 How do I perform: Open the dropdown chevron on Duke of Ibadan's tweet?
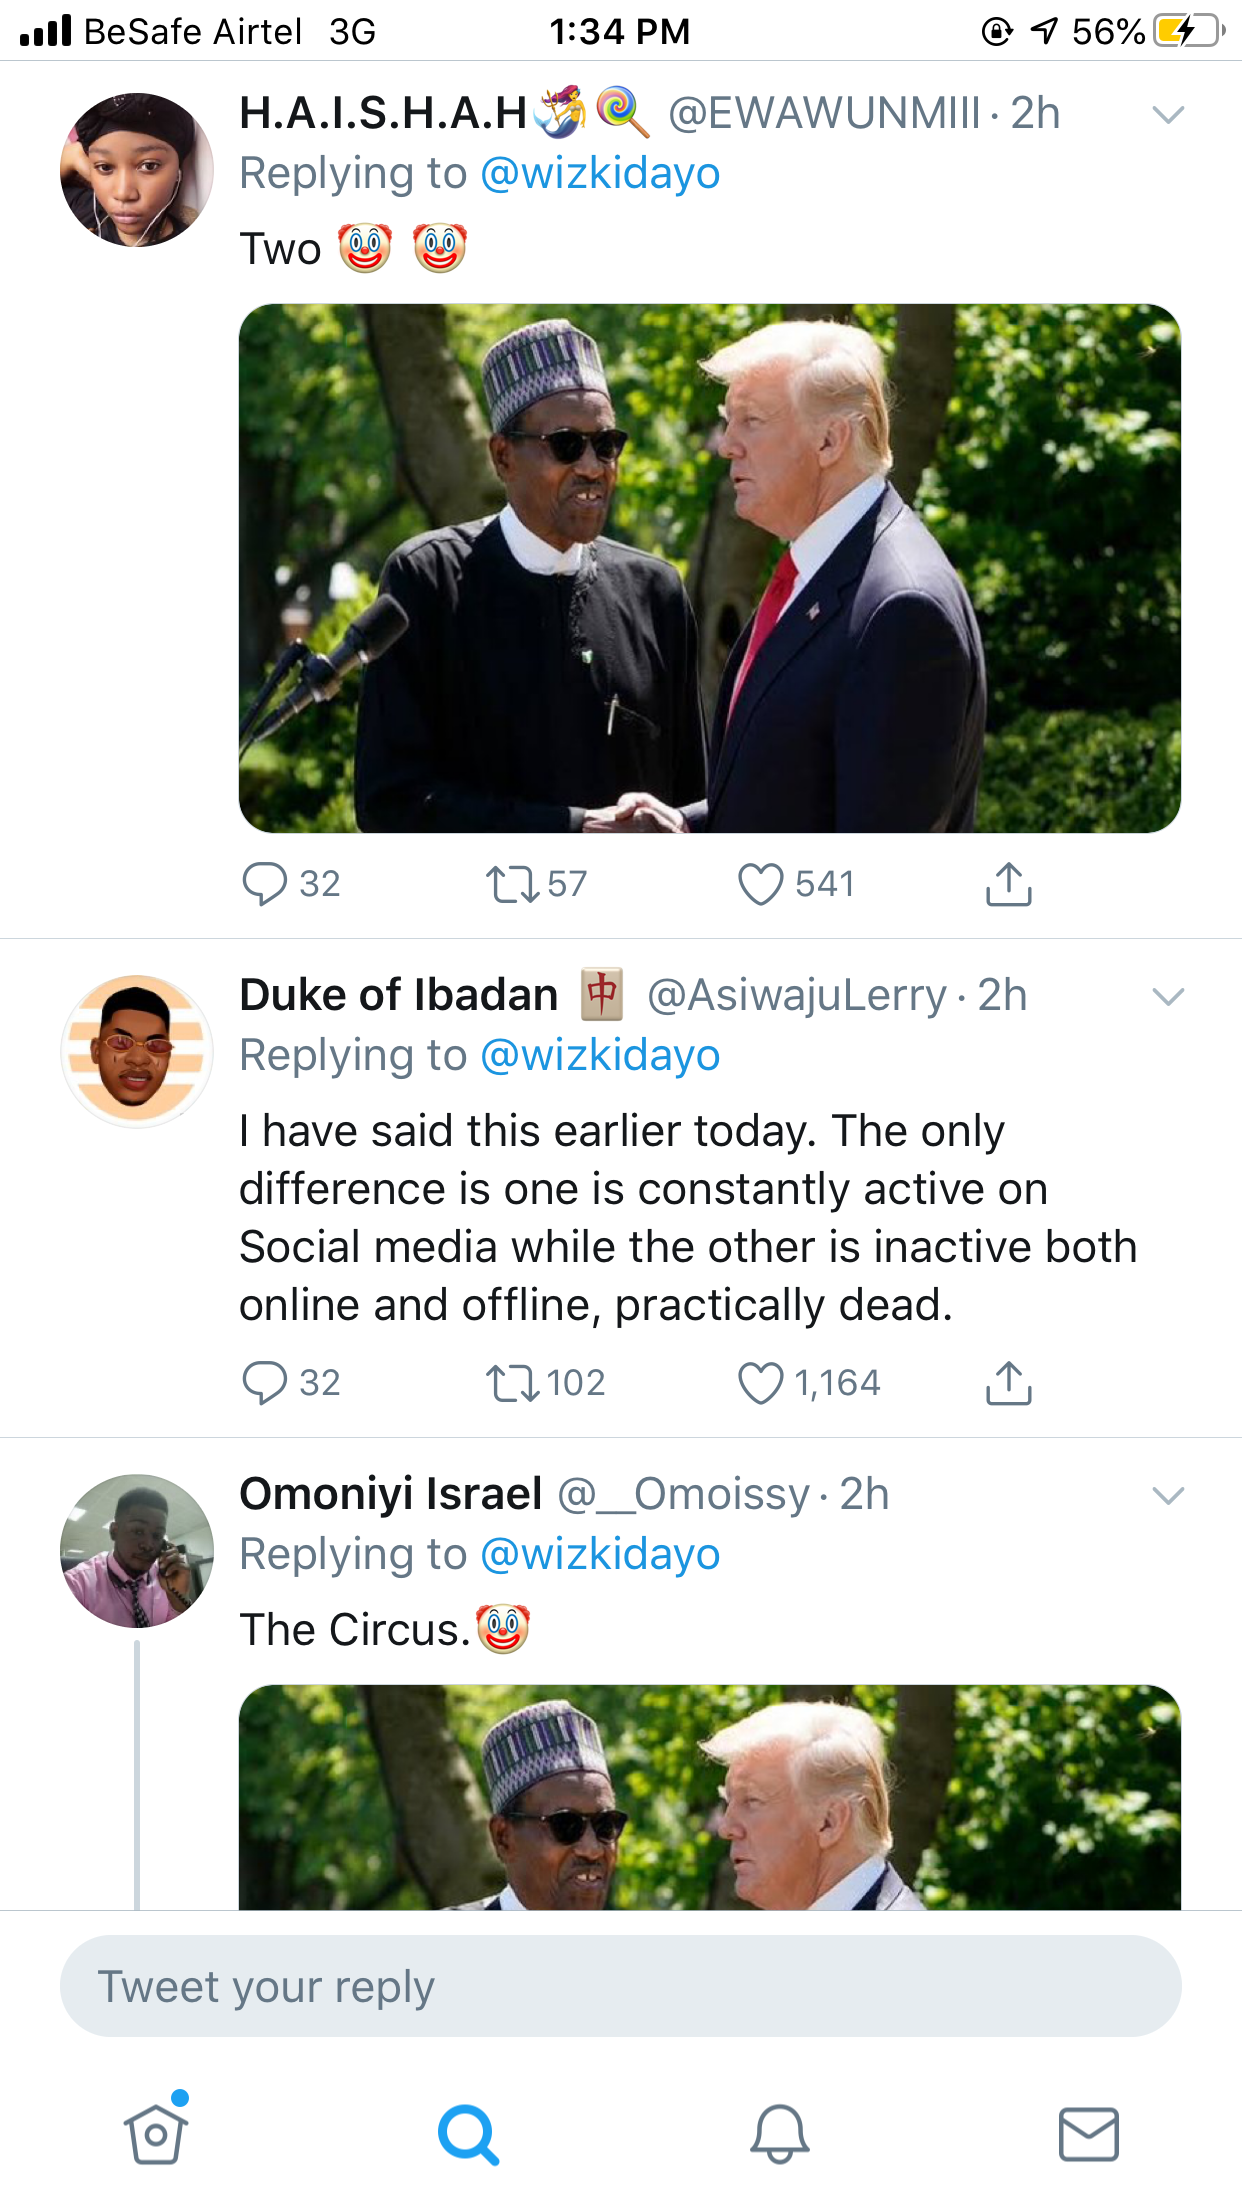(x=1168, y=996)
